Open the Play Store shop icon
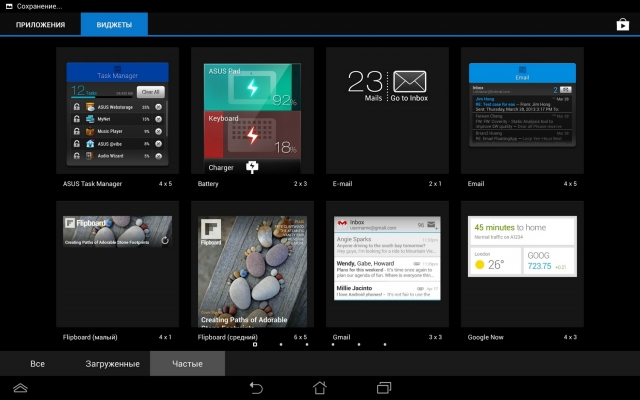The height and width of the screenshot is (400, 640). 623,25
